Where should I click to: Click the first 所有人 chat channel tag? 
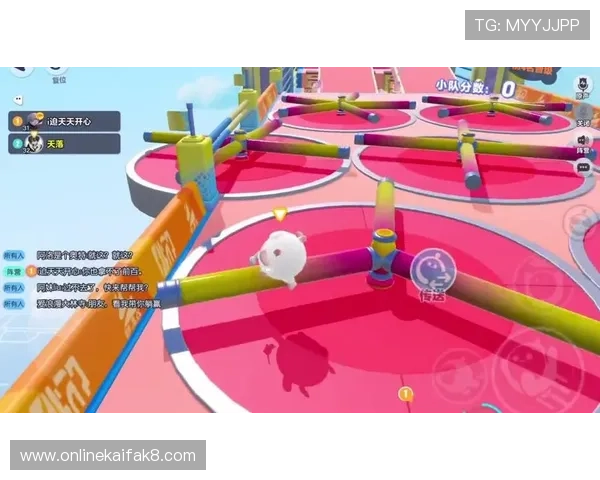pos(14,256)
